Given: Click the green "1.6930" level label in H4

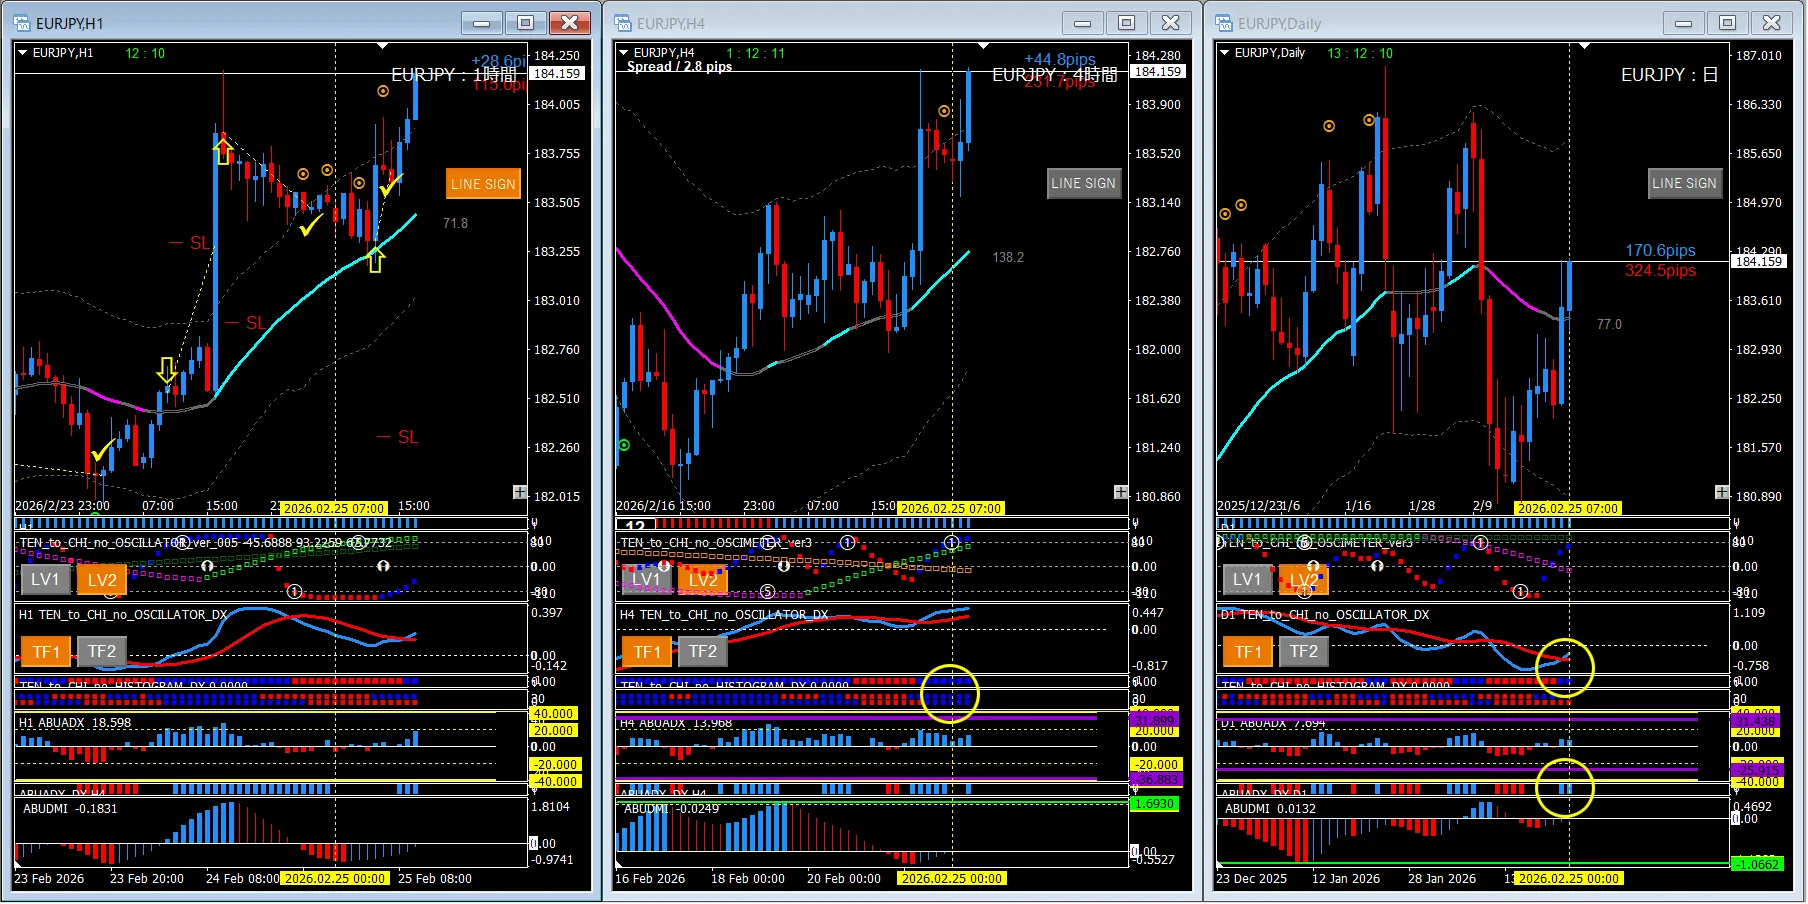Looking at the screenshot, I should (1155, 804).
